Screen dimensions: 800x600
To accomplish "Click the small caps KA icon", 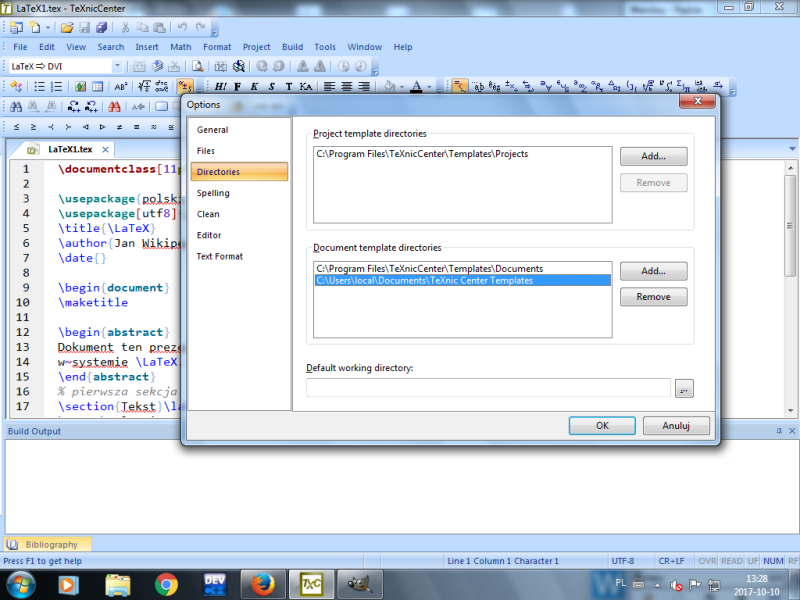I will 306,86.
